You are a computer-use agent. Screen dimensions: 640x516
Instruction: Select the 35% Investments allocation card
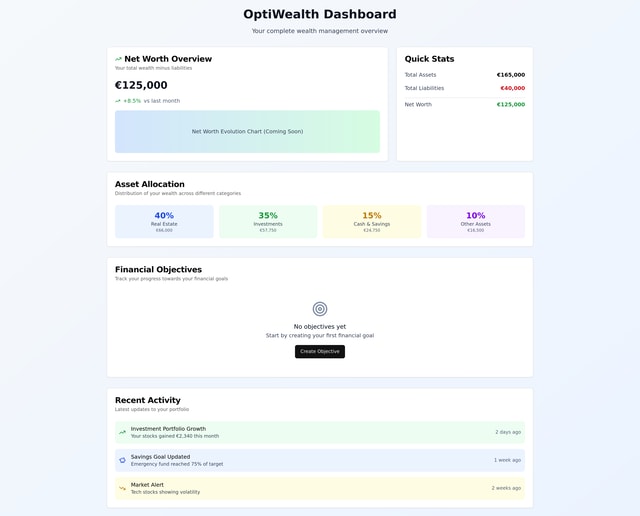[x=268, y=222]
